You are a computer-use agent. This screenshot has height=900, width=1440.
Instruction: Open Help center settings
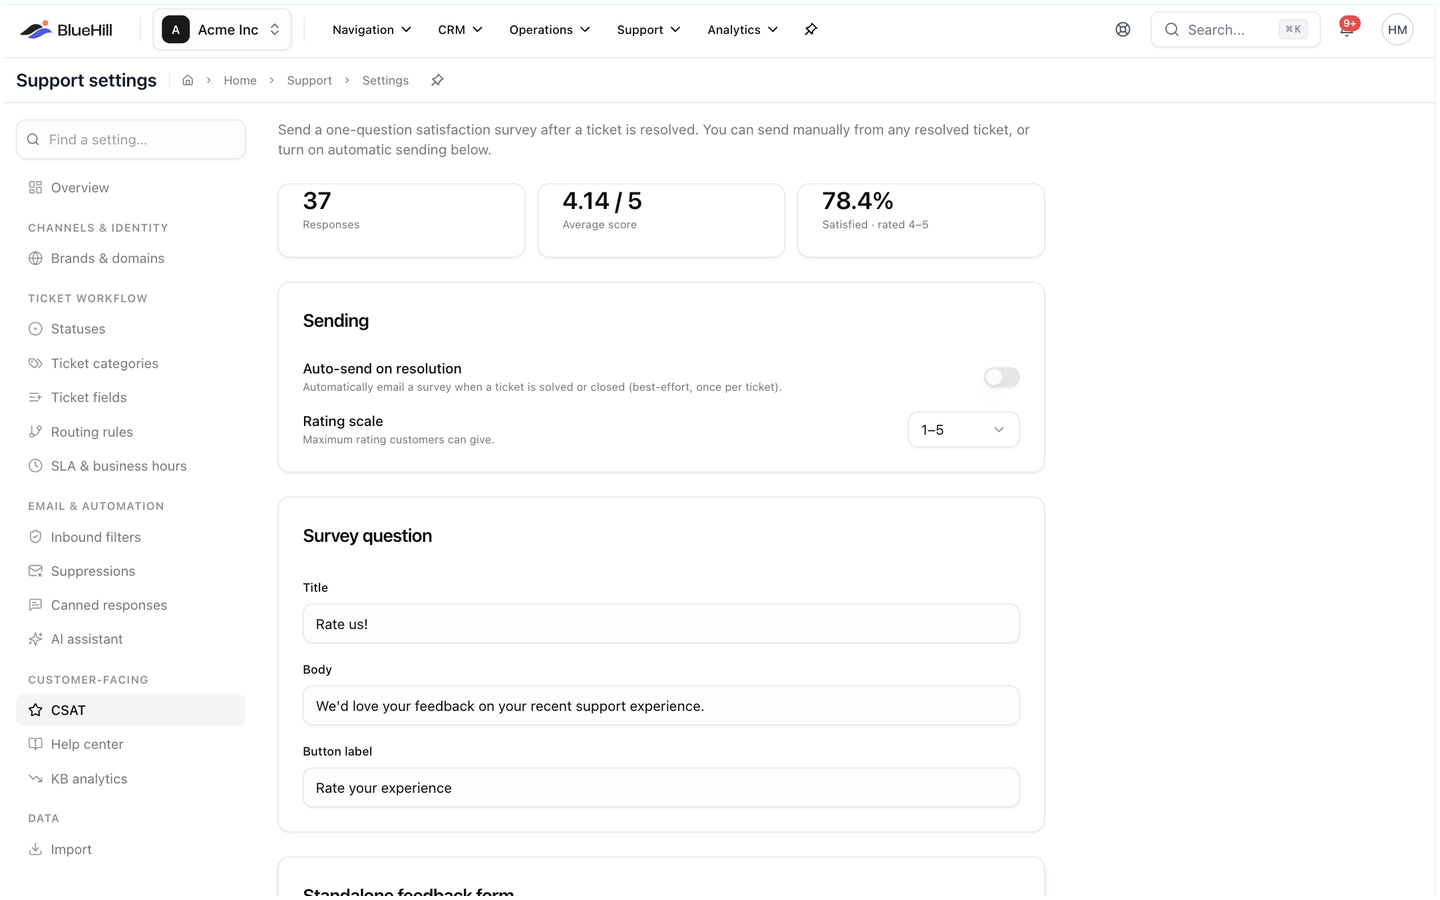click(131, 744)
